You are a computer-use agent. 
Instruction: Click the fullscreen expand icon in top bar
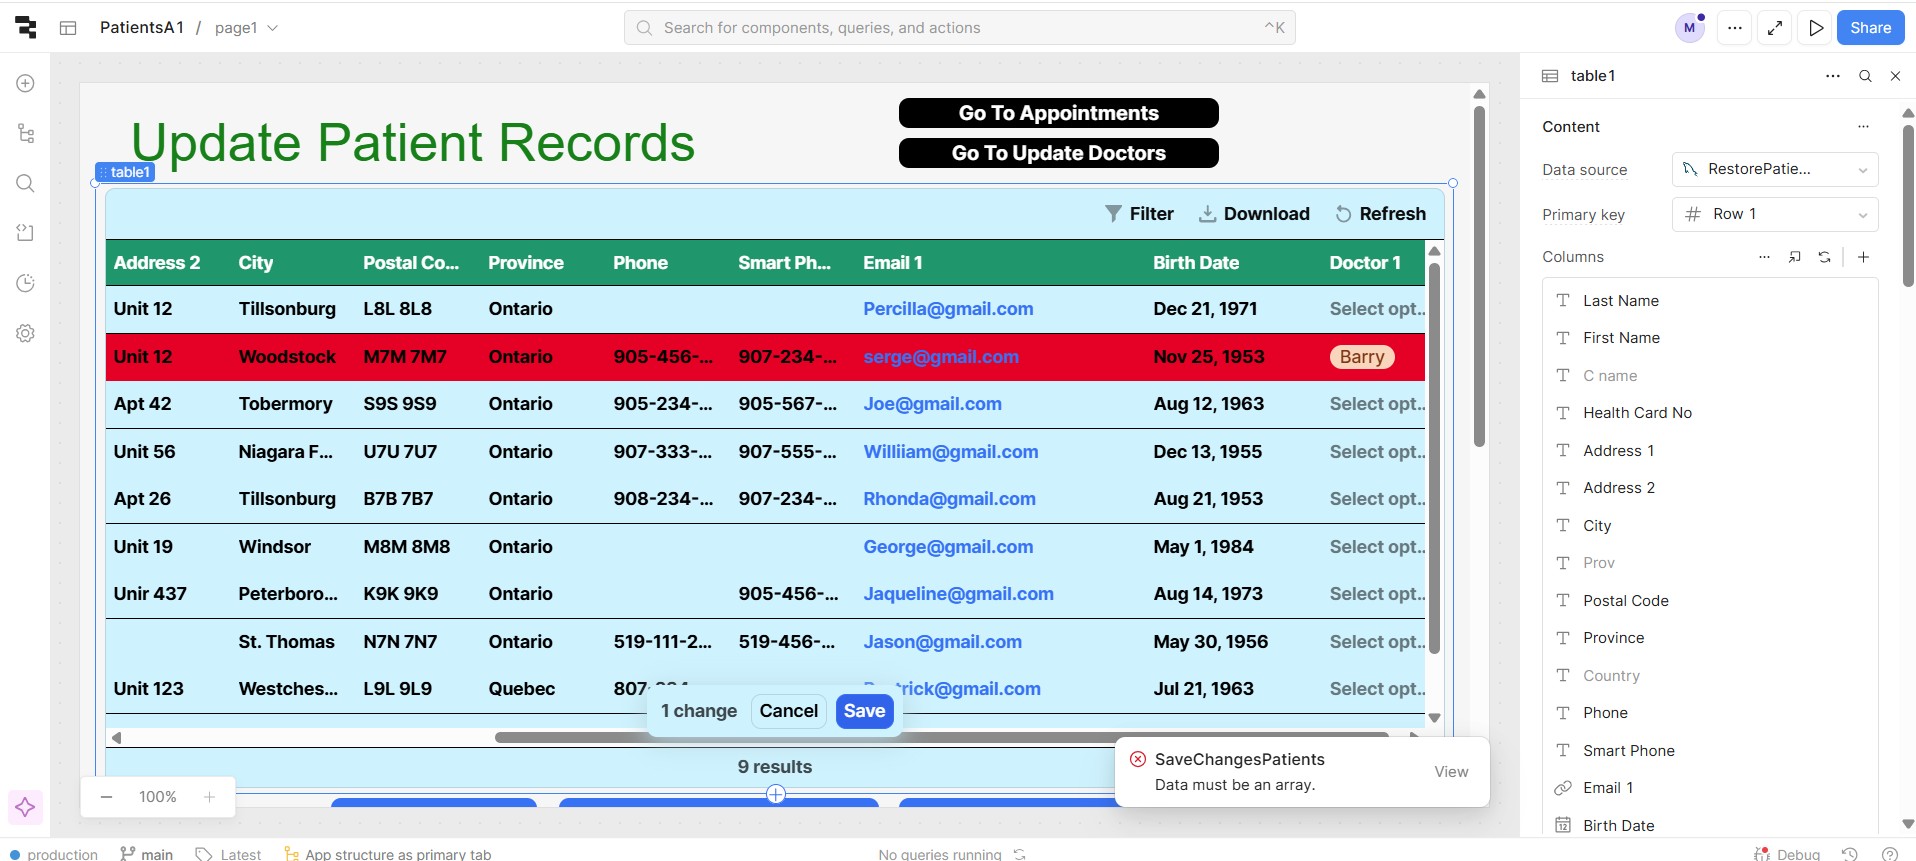[1775, 28]
